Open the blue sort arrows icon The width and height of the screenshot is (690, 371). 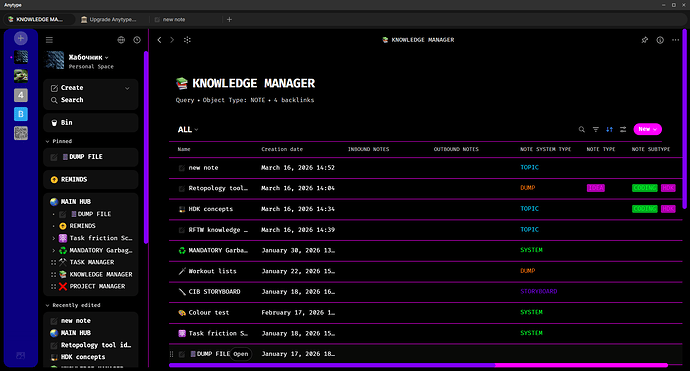coord(609,129)
